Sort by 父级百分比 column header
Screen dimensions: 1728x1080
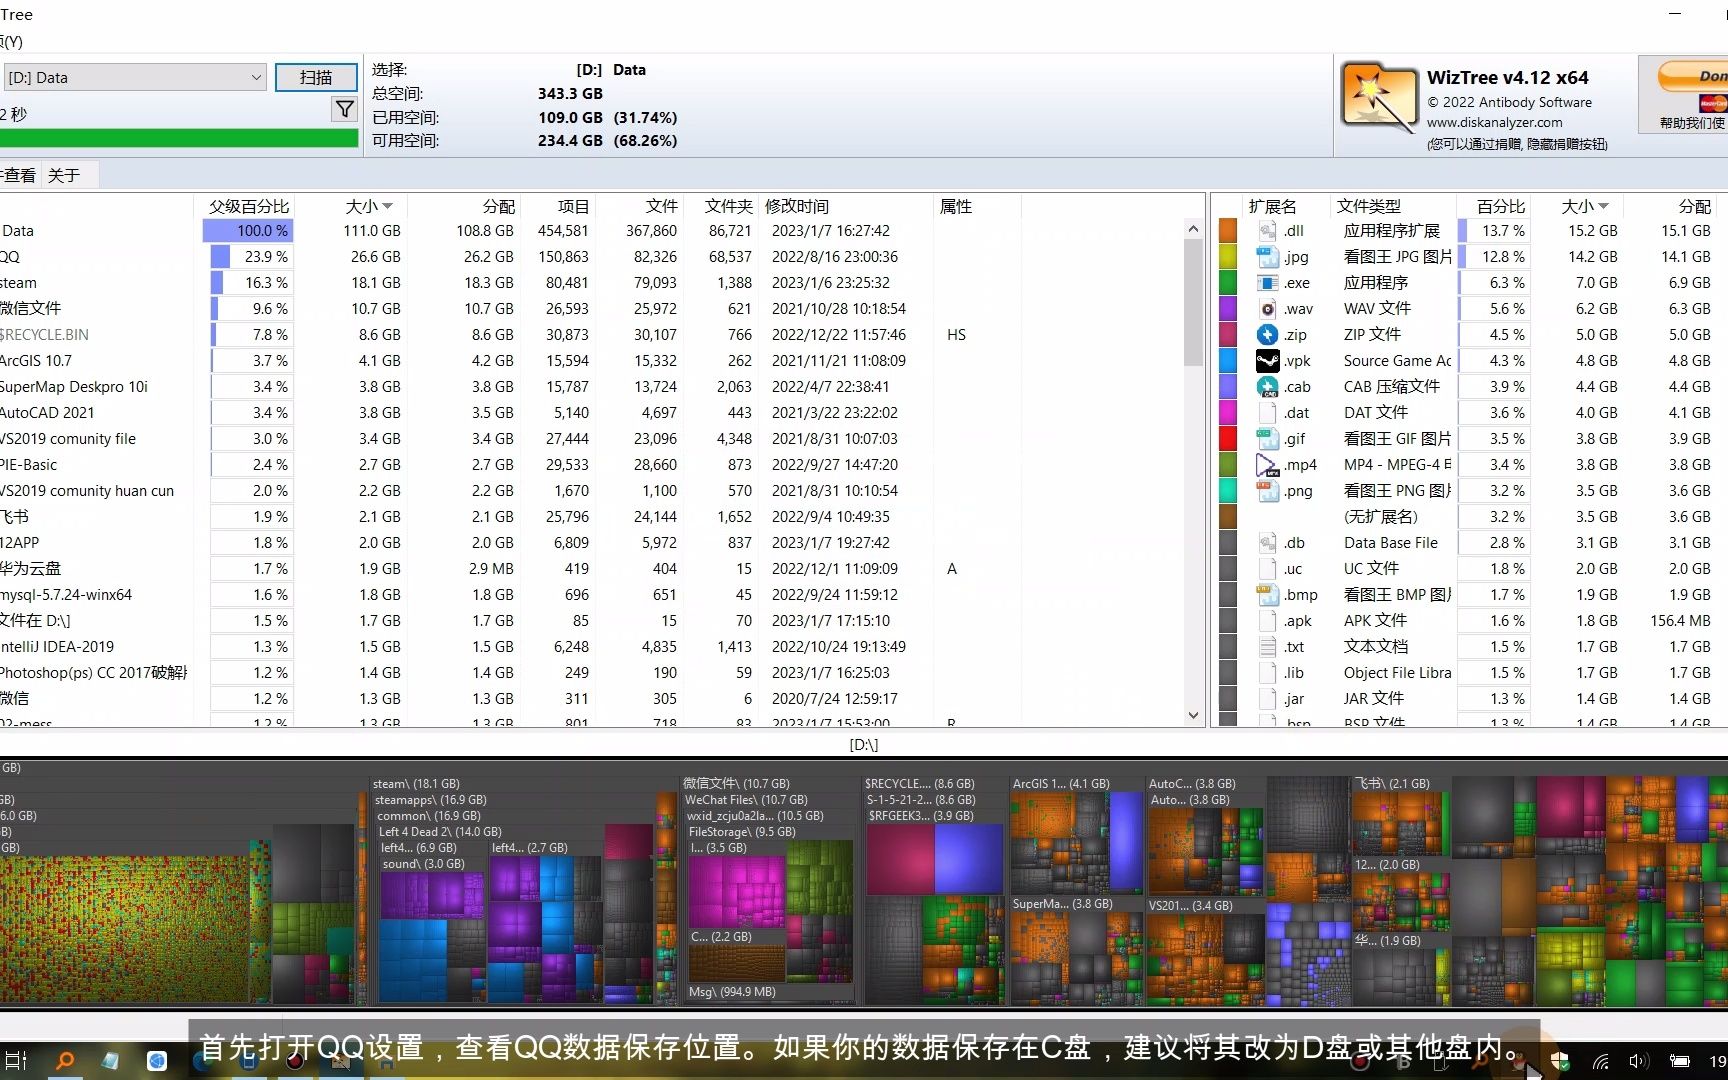pyautogui.click(x=248, y=206)
